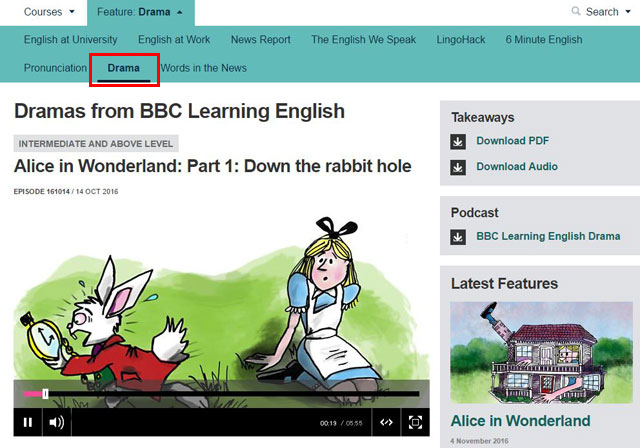Click the Download Audio link
This screenshot has width=640, height=448.
517,166
